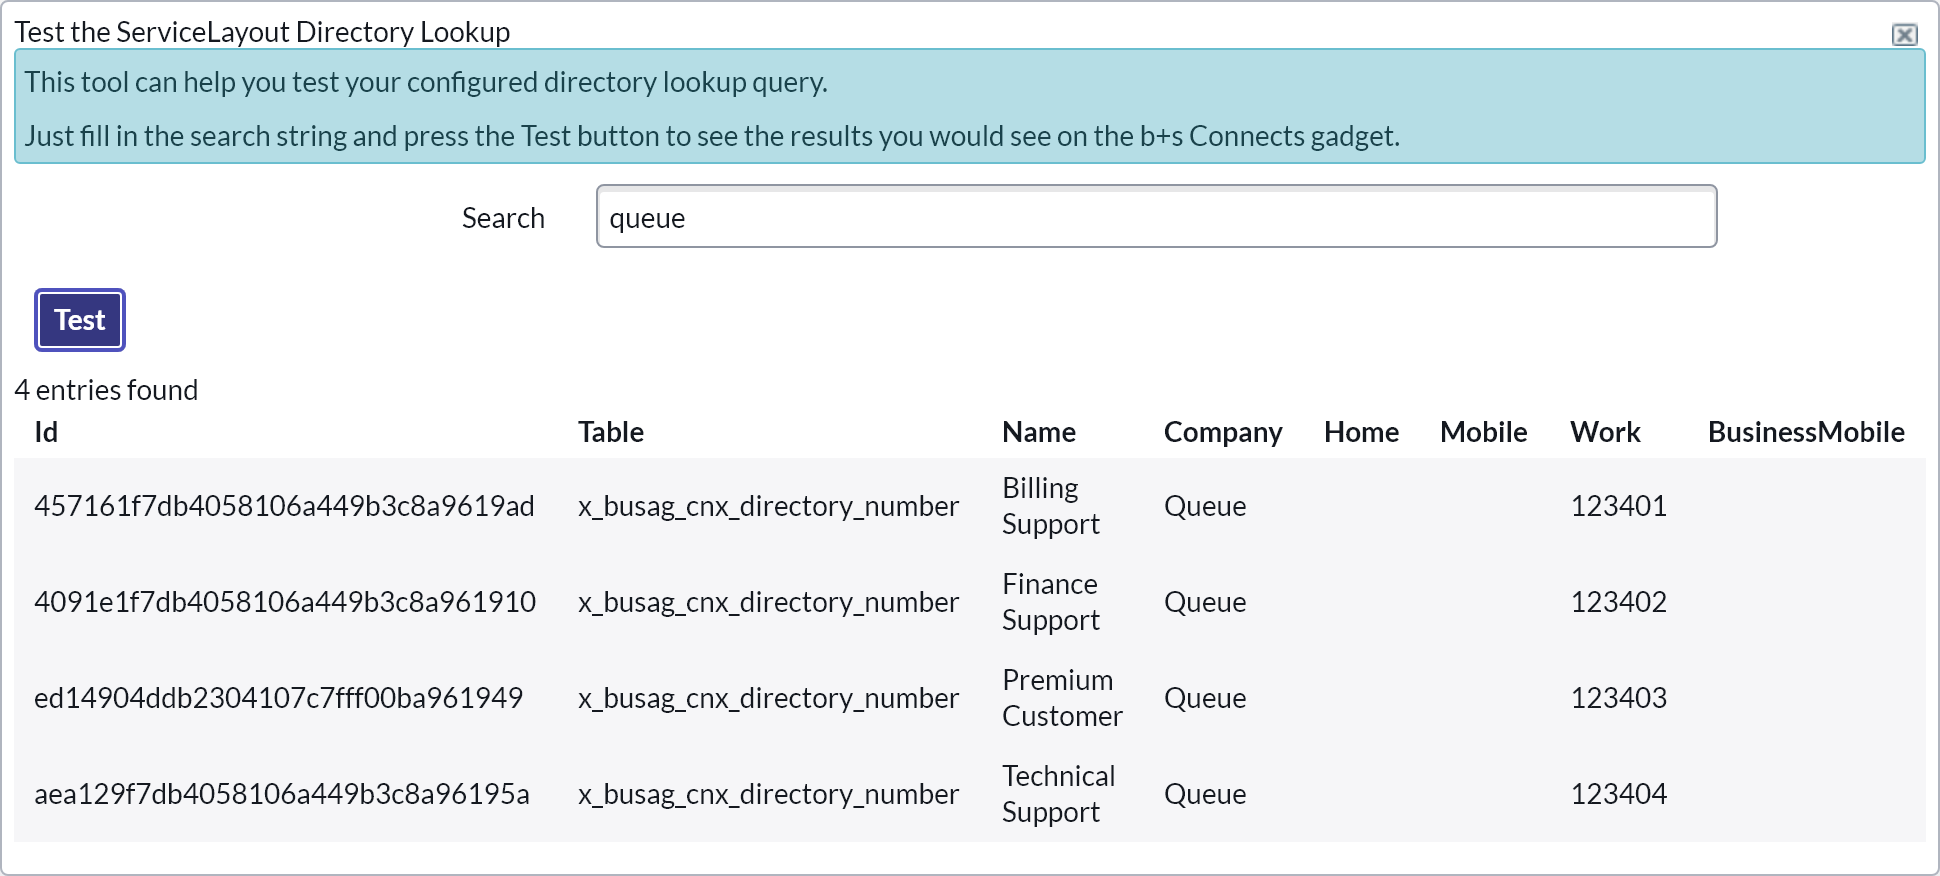This screenshot has width=1940, height=876.
Task: Click the Id column header
Action: click(x=46, y=432)
